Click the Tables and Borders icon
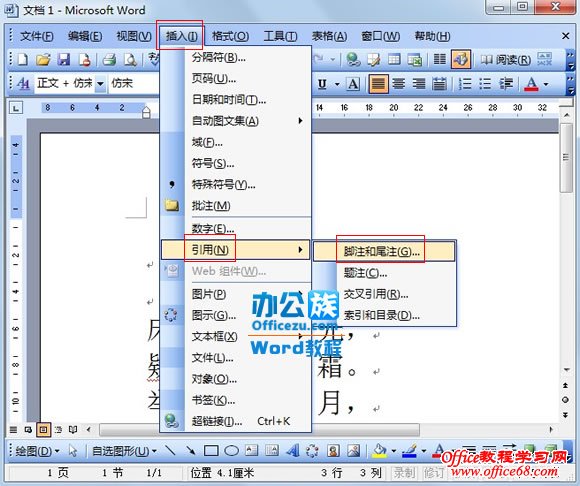 pyautogui.click(x=373, y=59)
